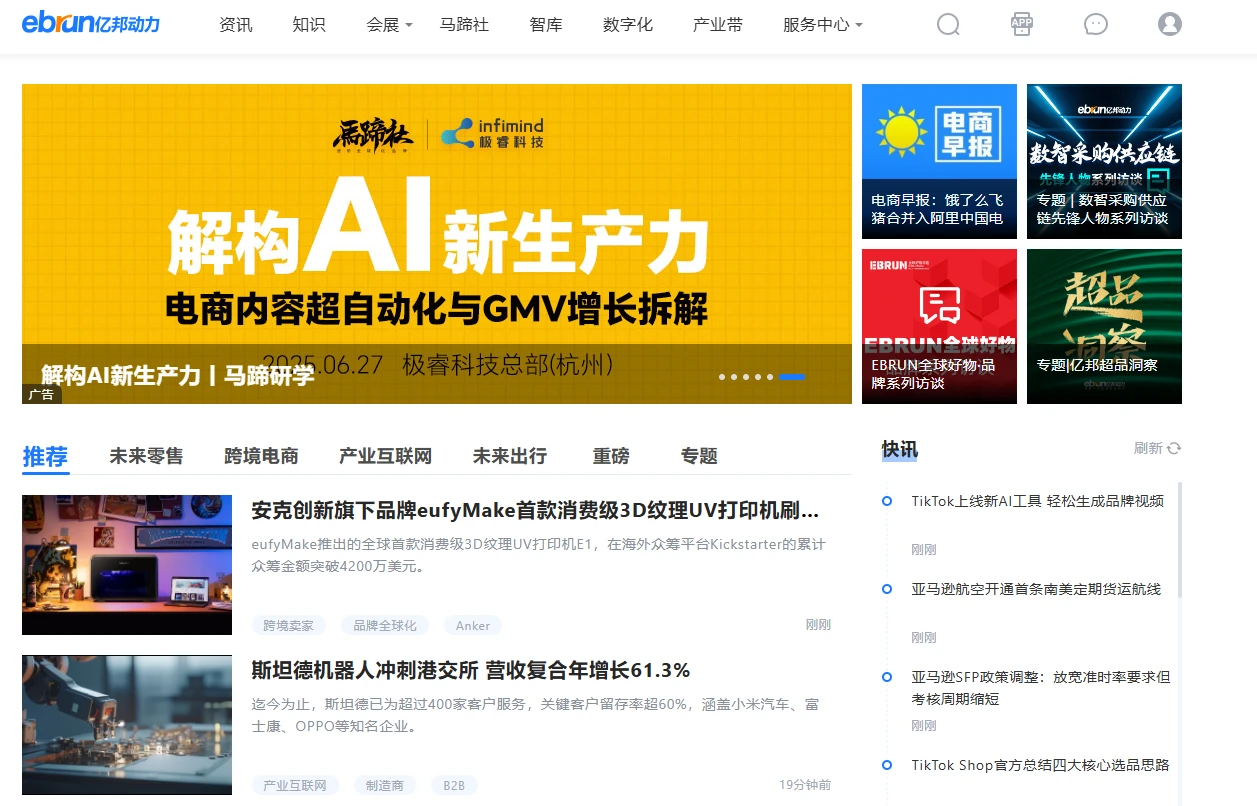
Task: Click the banner caption 解构AI新生产力丨马蹄研学
Action: [x=178, y=375]
